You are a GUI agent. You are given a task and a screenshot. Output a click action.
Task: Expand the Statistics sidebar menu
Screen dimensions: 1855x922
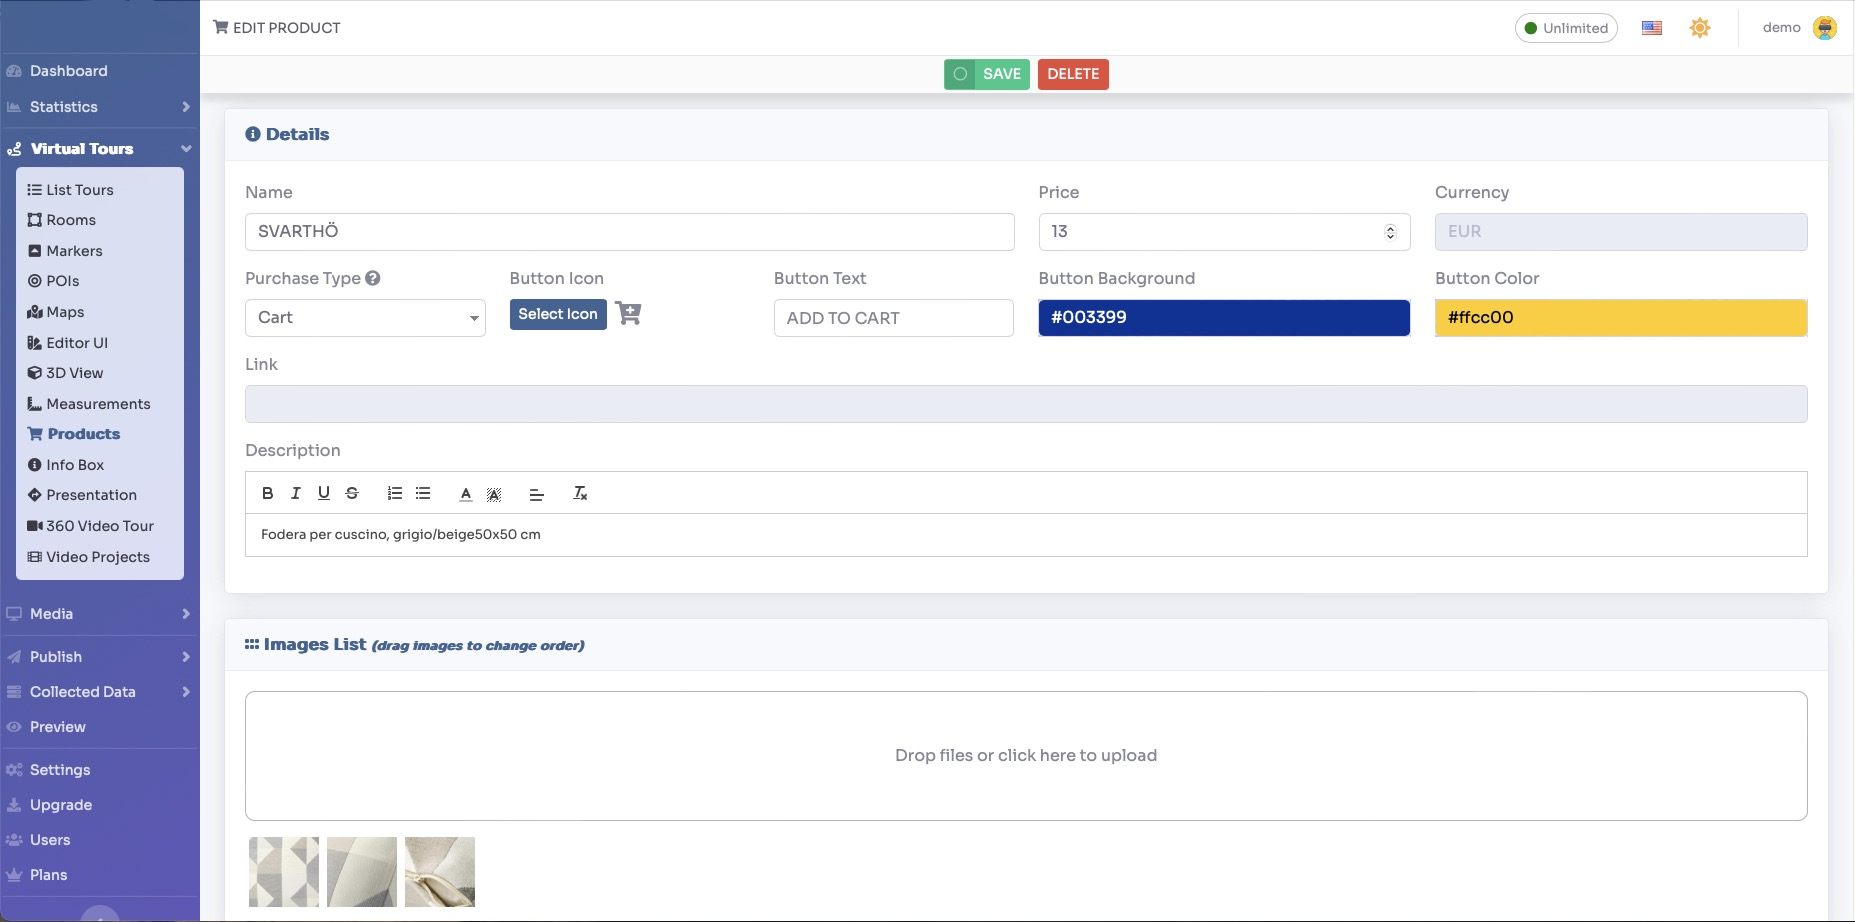point(64,106)
